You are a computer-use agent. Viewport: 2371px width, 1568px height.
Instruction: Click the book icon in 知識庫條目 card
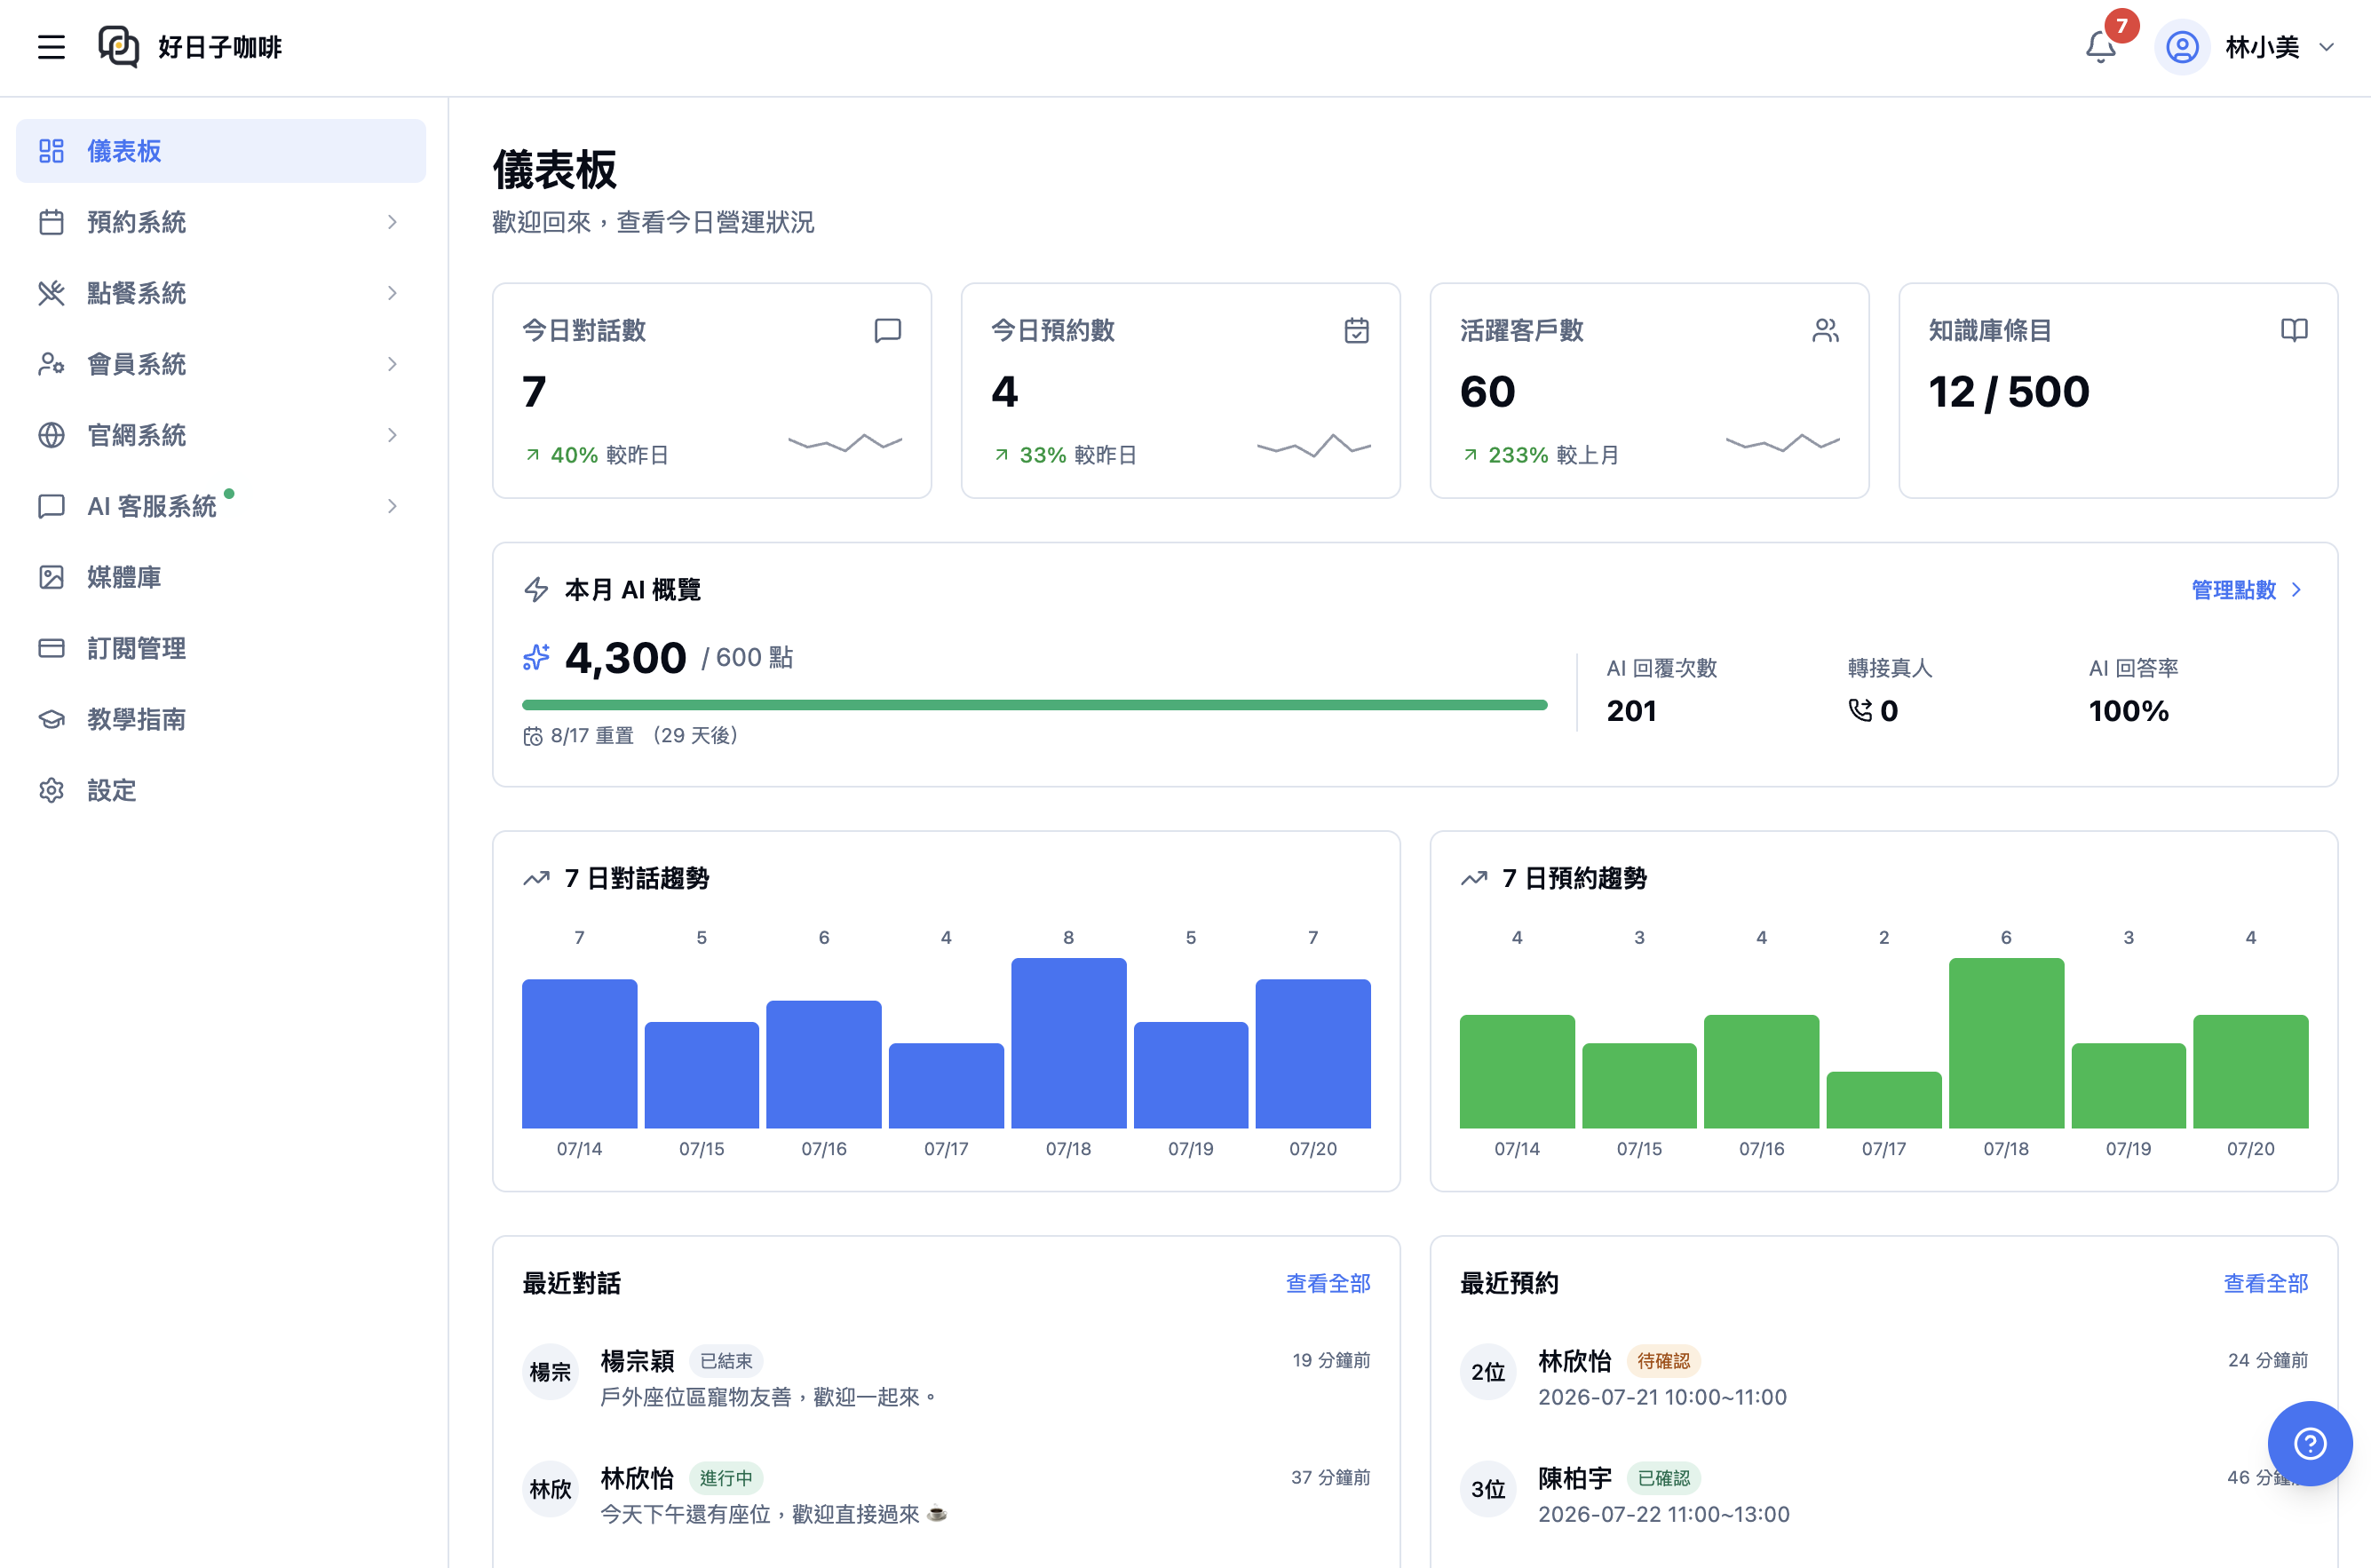2294,330
